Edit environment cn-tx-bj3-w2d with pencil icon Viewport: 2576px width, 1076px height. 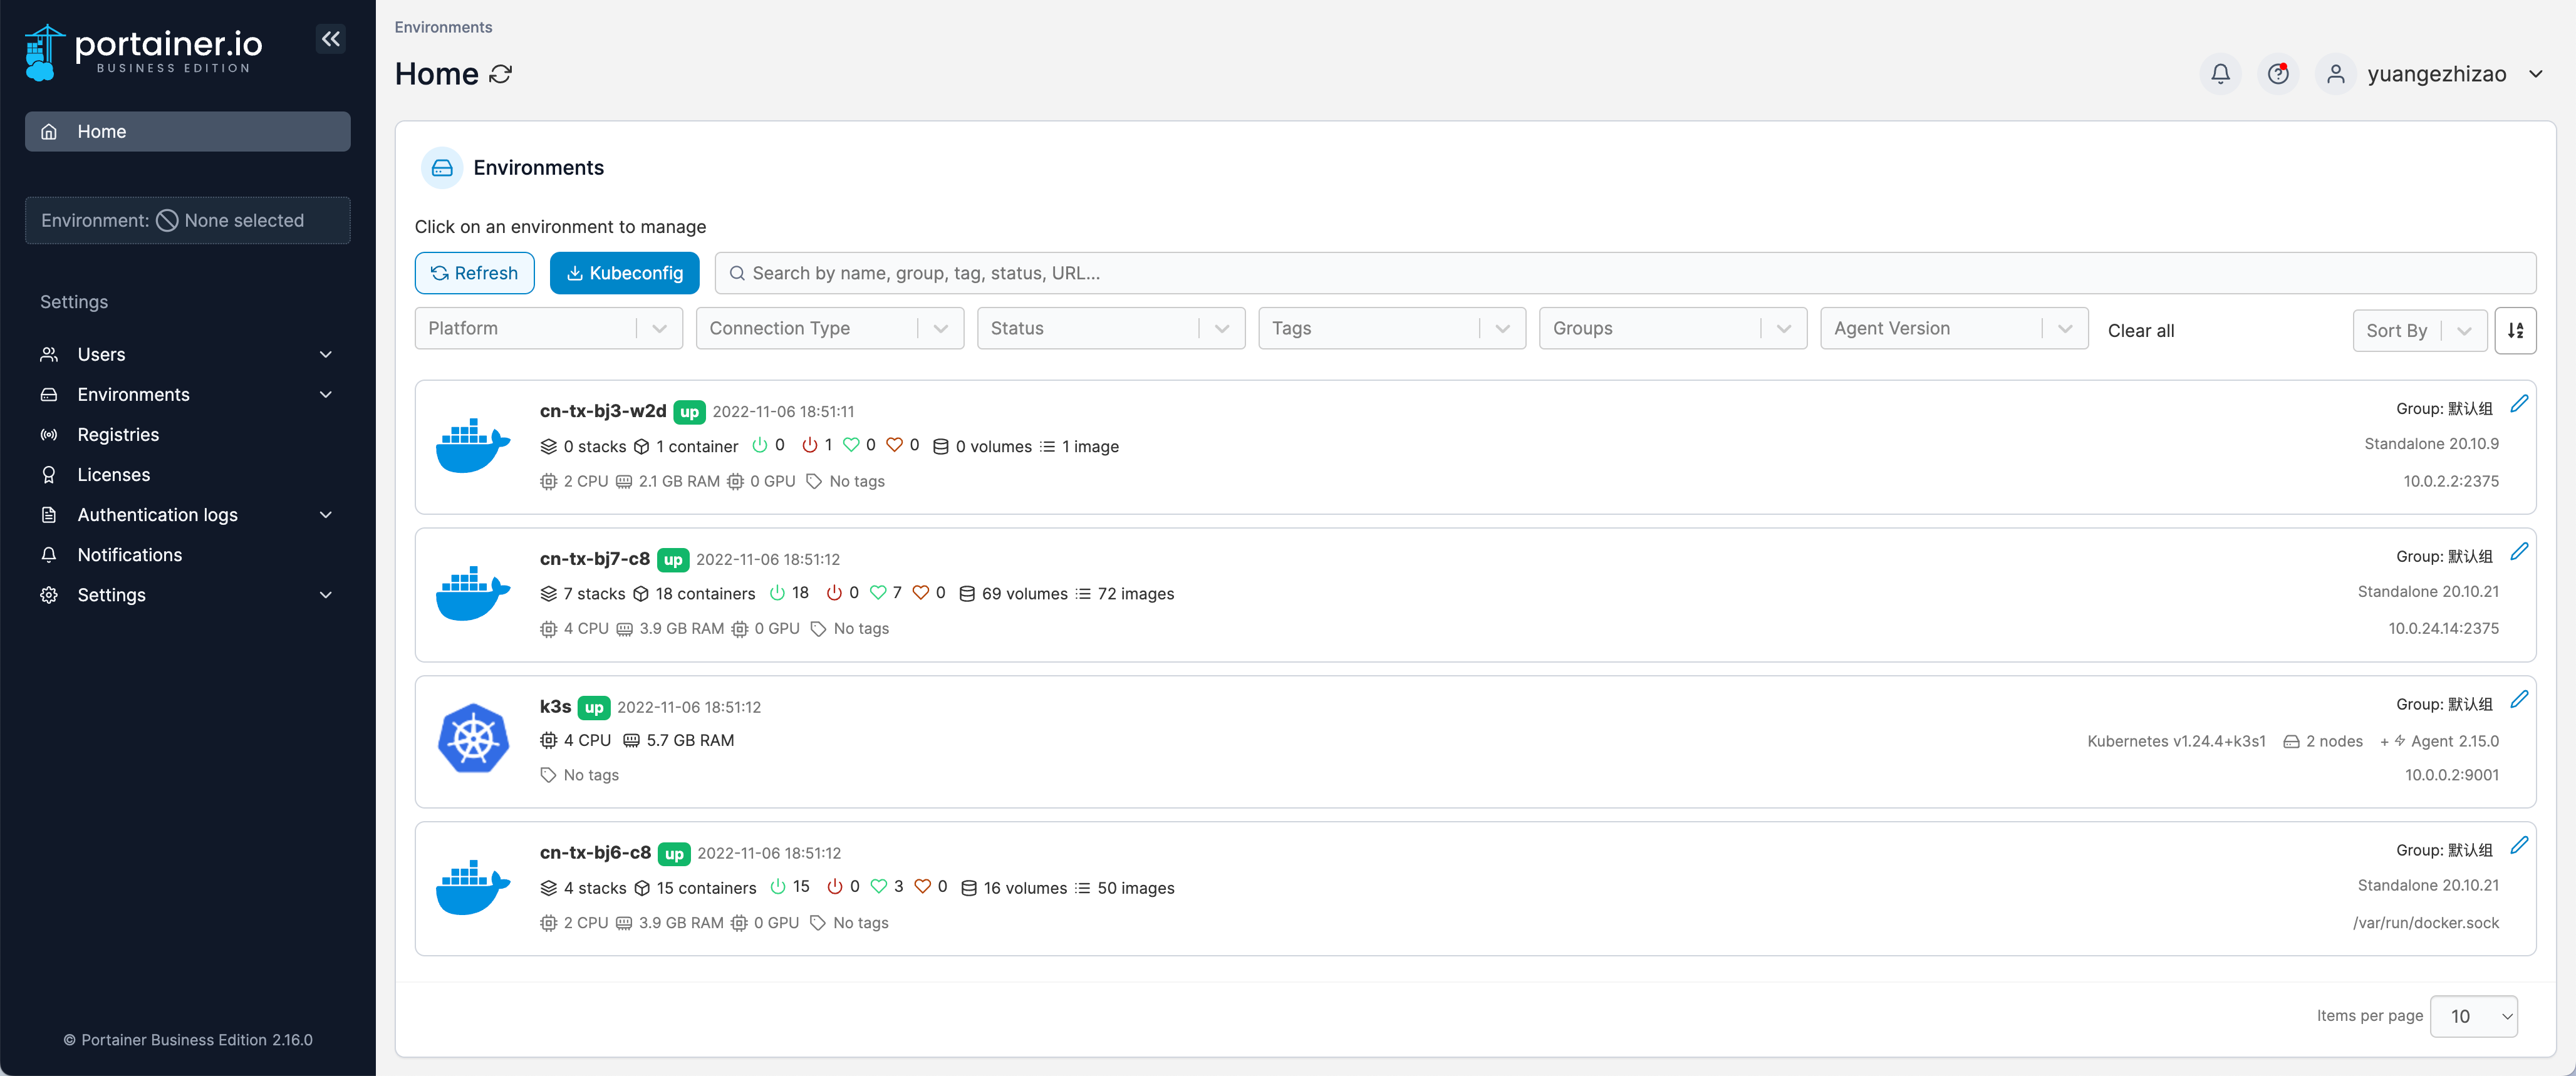tap(2519, 404)
